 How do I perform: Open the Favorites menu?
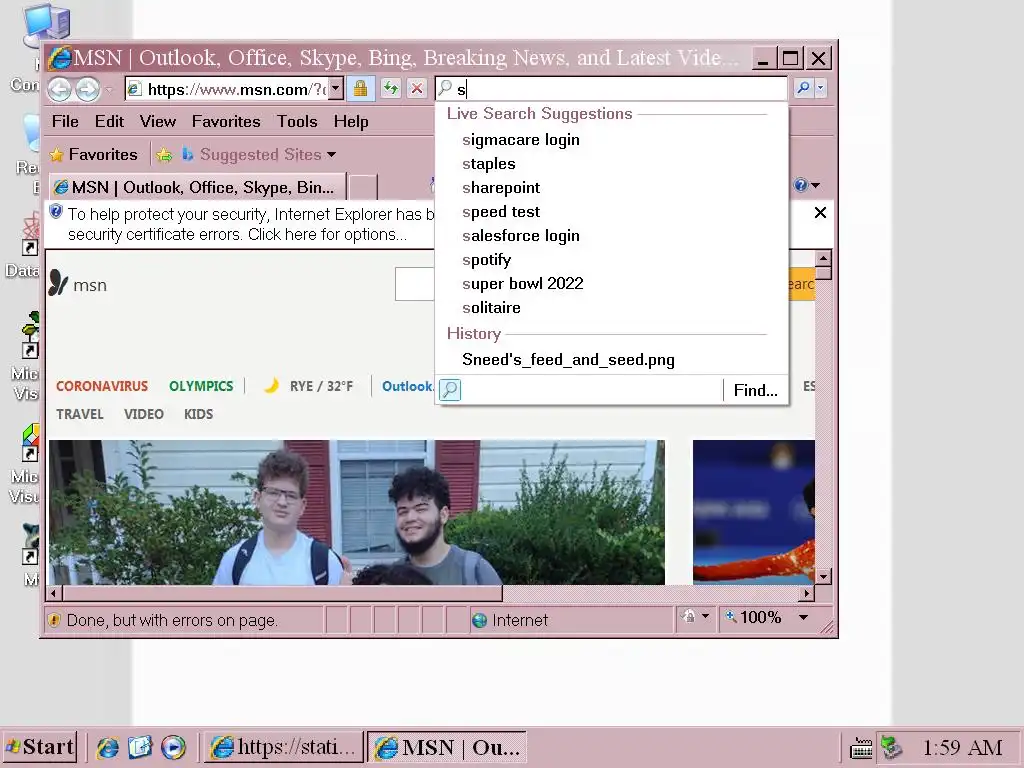pyautogui.click(x=226, y=121)
